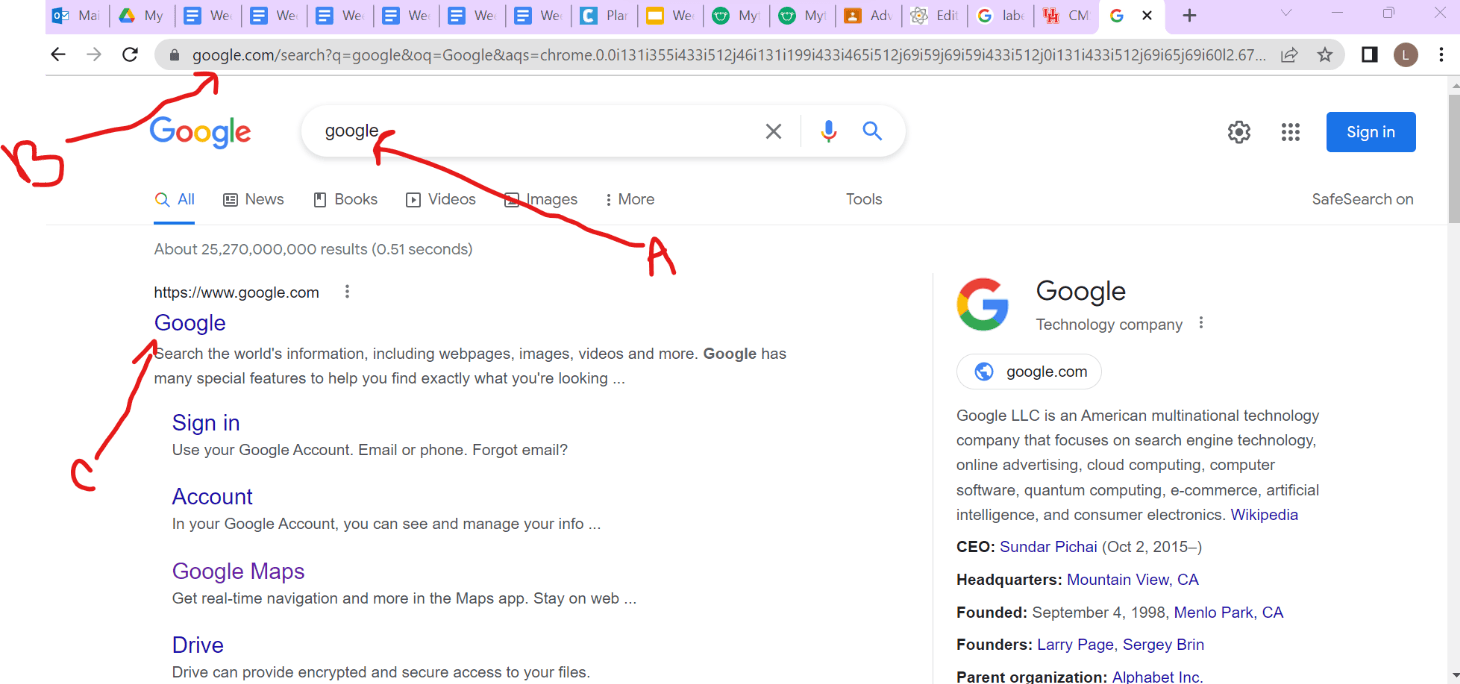Reload the page
This screenshot has width=1460, height=684.
(129, 55)
